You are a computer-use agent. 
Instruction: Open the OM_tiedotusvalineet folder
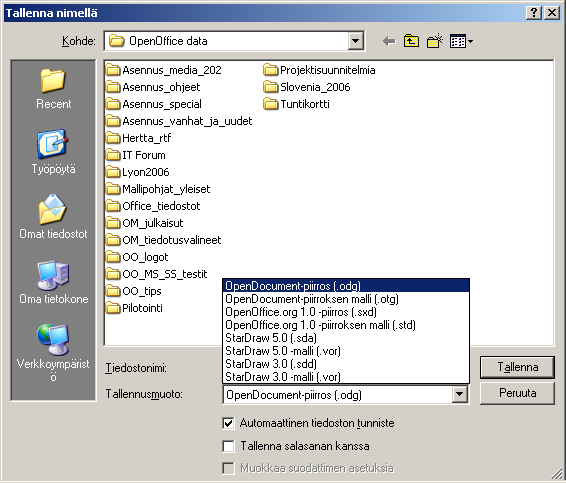(164, 240)
